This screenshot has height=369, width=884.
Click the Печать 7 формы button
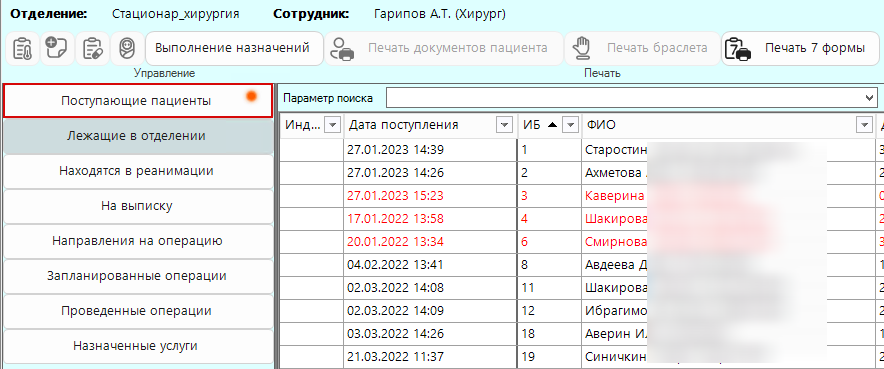pyautogui.click(x=800, y=48)
